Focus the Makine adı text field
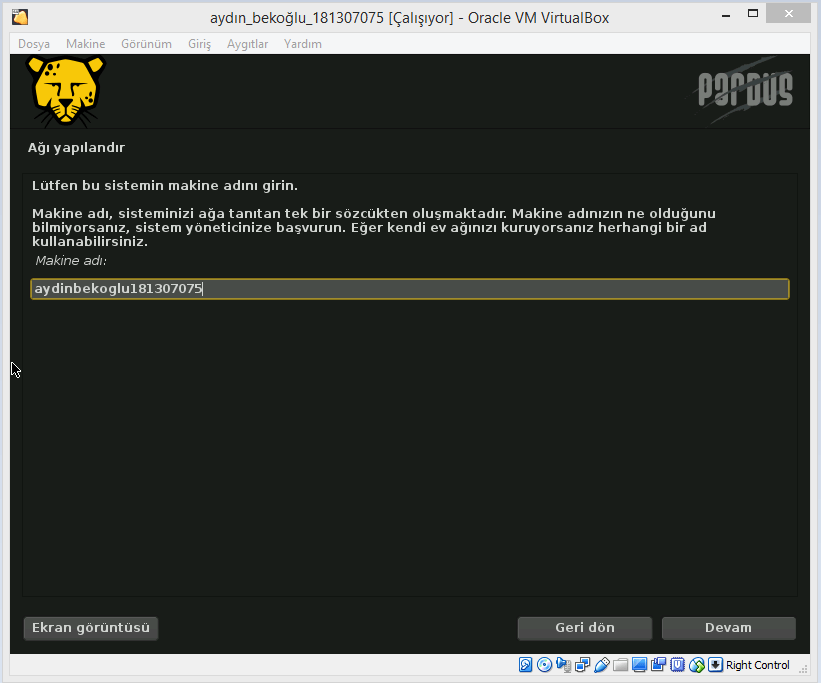 [410, 289]
